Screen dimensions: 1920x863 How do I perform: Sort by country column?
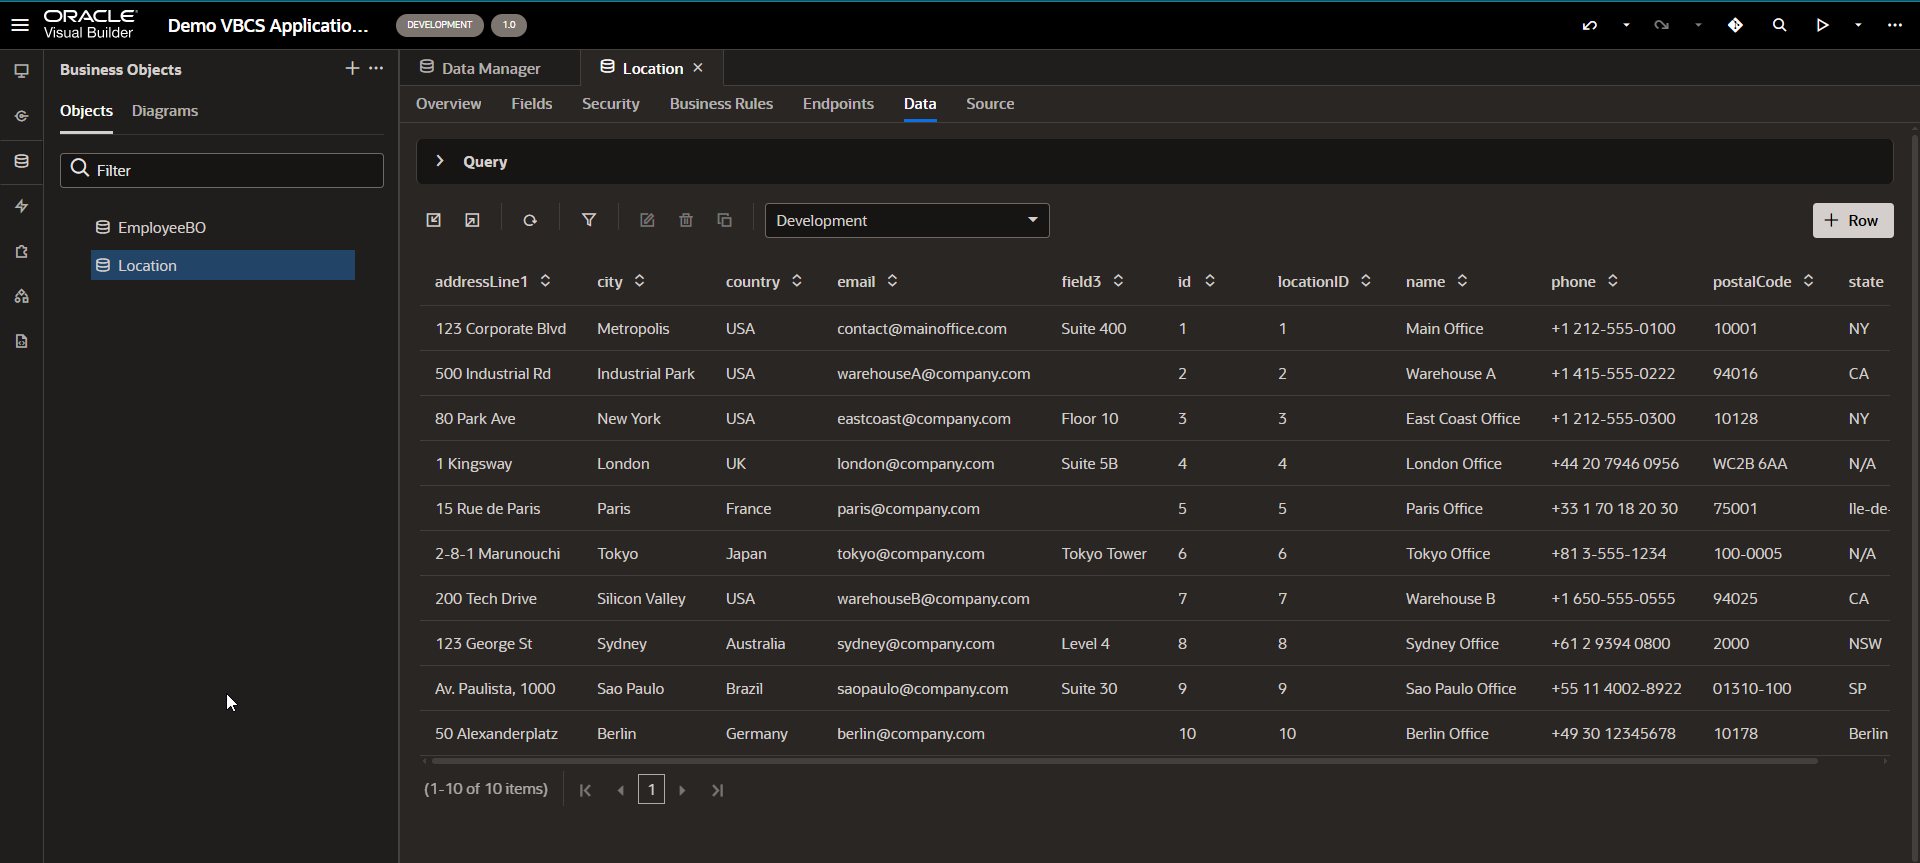pos(797,281)
